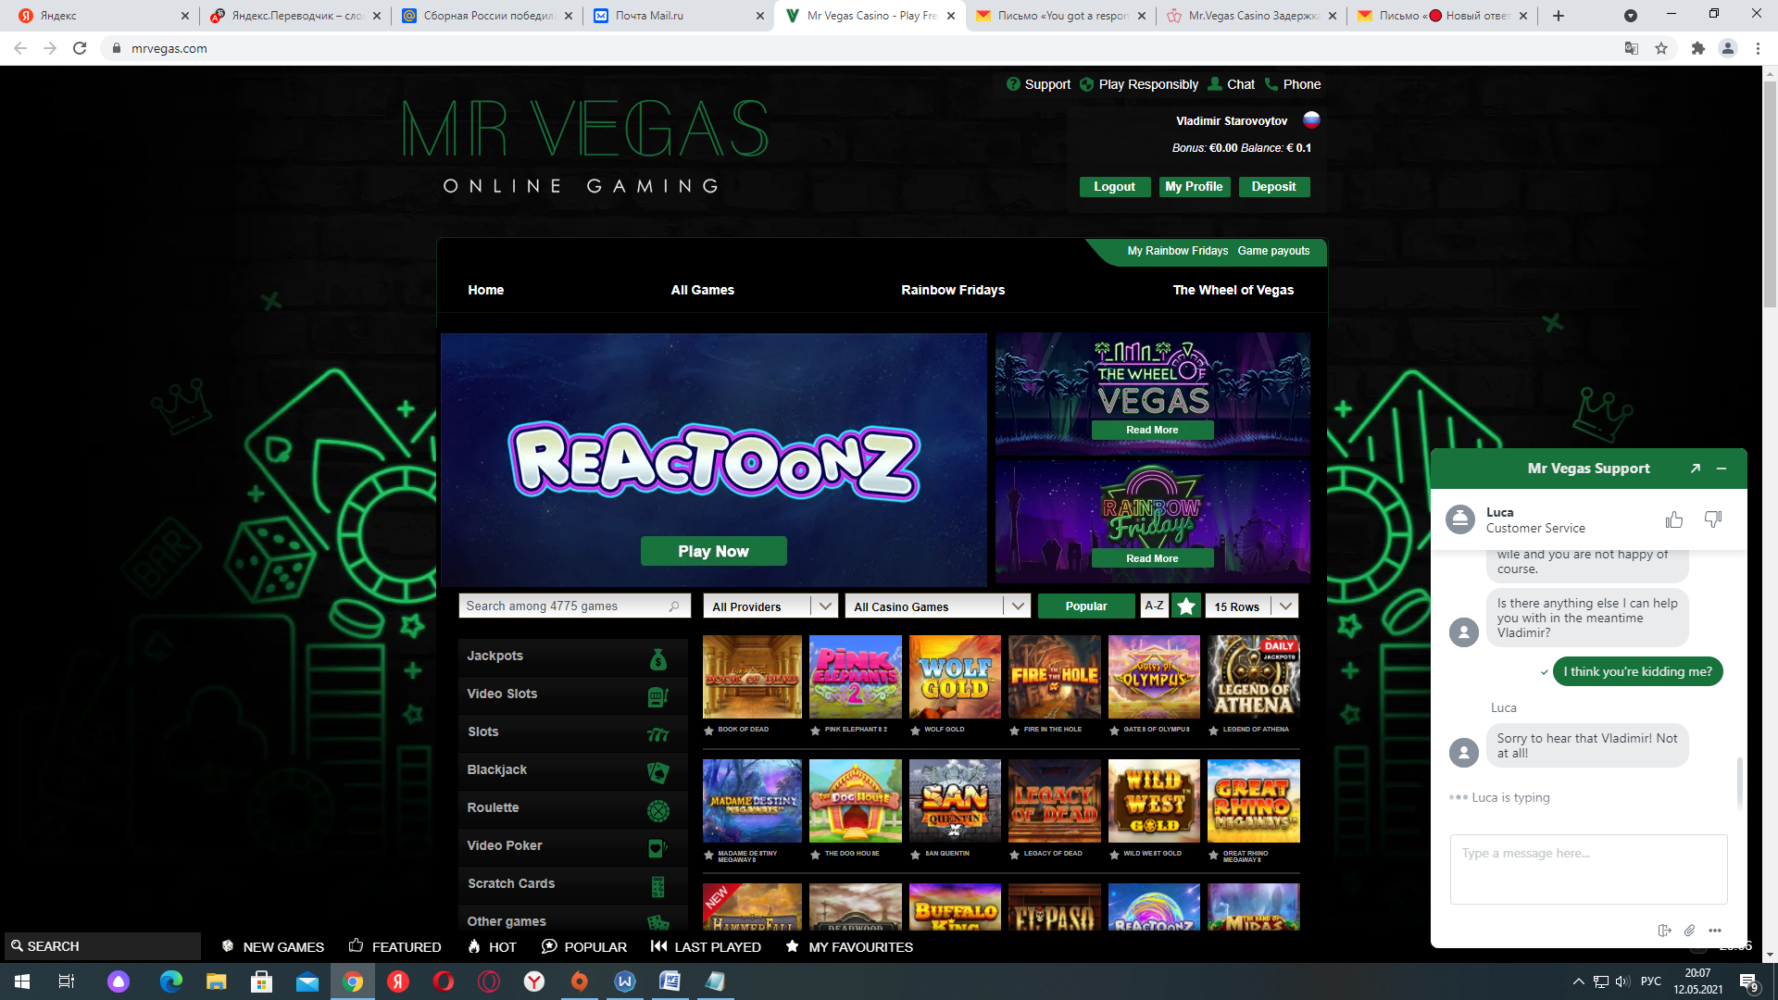Select the Blackjack category
Viewport: 1778px width, 1000px height.
(x=573, y=771)
